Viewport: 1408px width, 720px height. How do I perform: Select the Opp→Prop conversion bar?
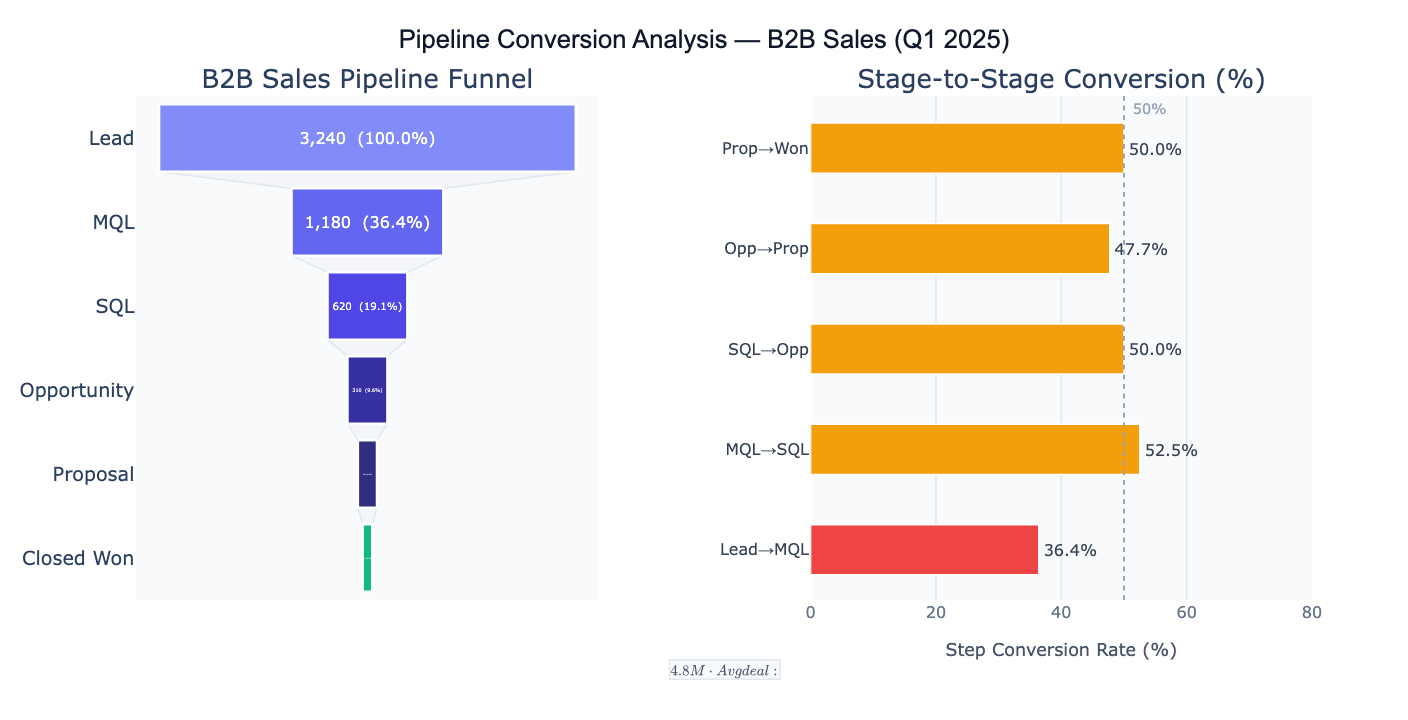pos(959,248)
